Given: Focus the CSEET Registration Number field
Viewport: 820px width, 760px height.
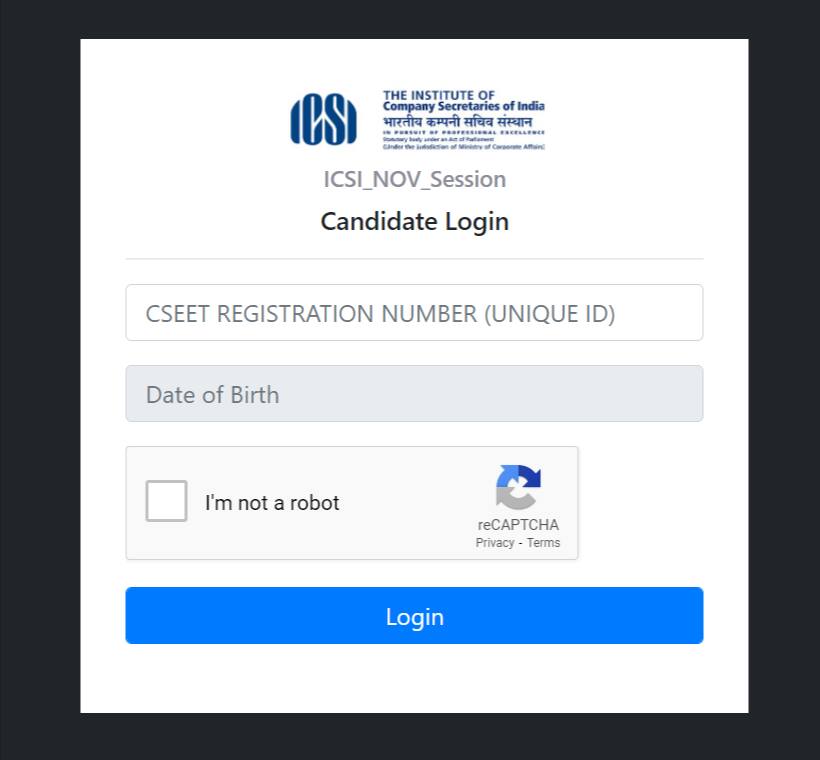Looking at the screenshot, I should pyautogui.click(x=414, y=313).
